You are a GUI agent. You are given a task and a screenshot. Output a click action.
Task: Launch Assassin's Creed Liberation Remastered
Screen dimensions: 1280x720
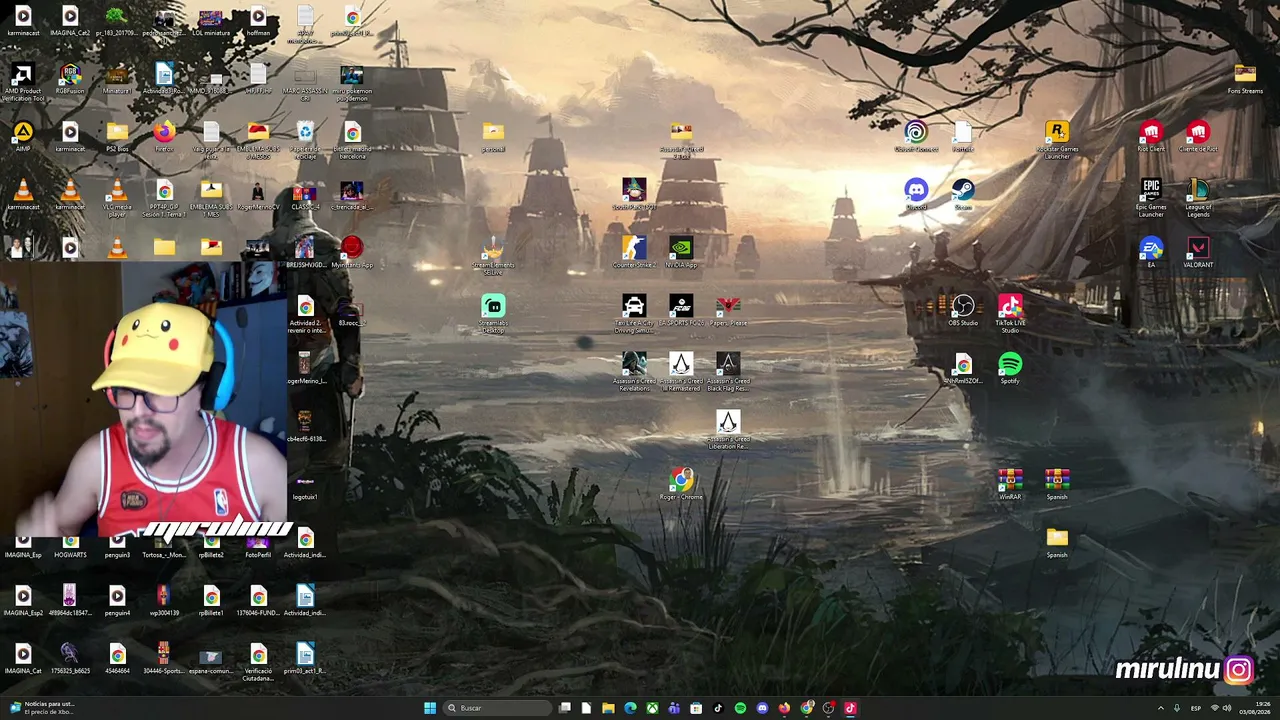(728, 431)
